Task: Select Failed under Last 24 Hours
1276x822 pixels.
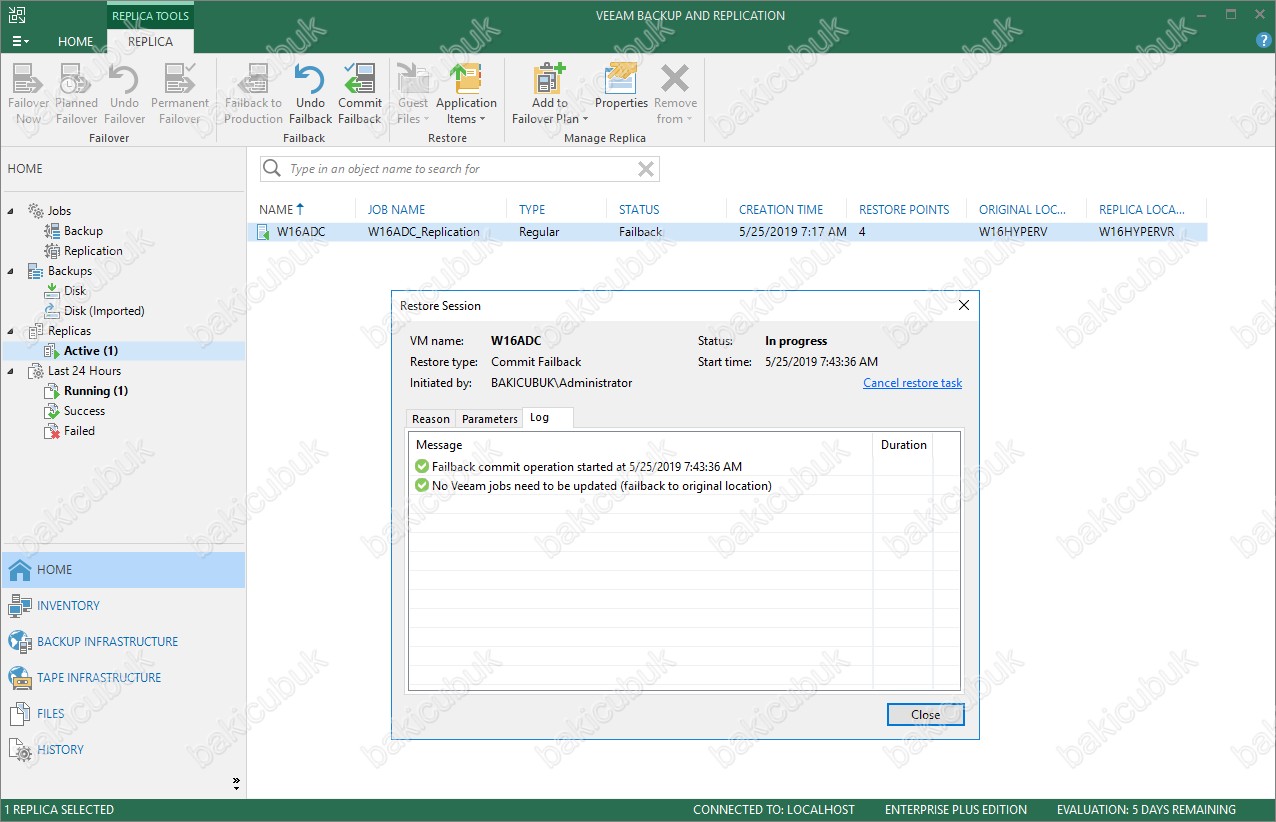Action: tap(79, 431)
